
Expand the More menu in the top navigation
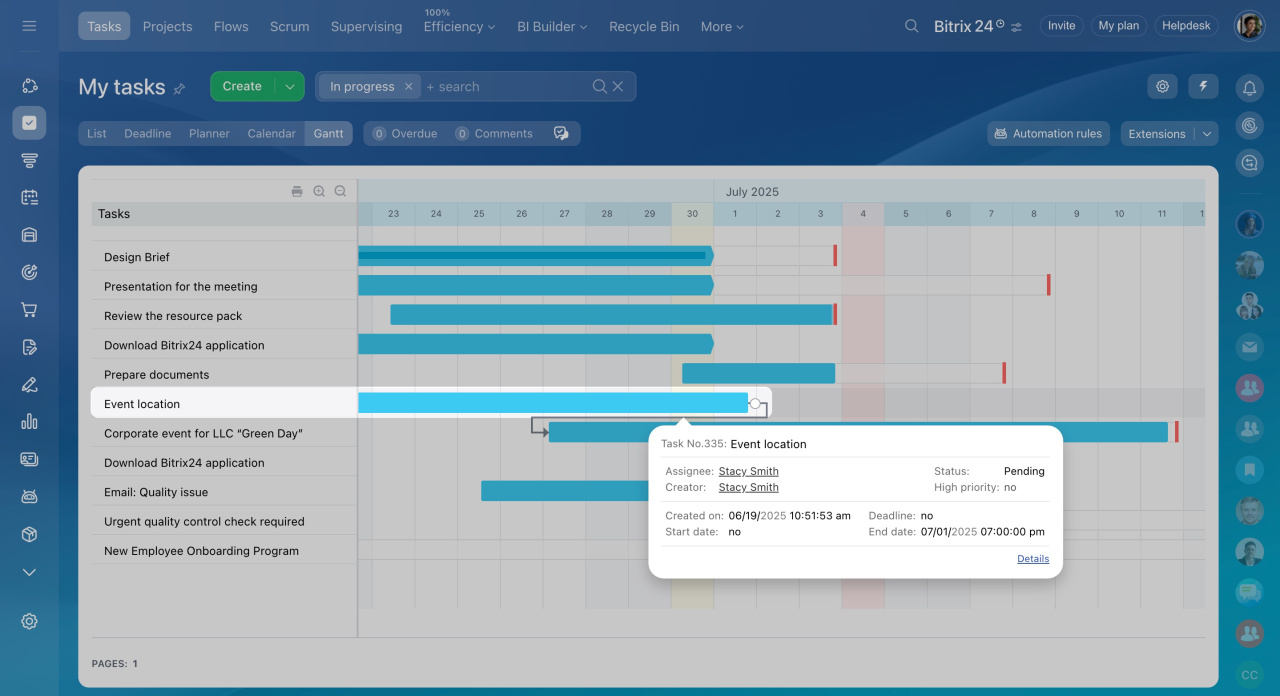pos(722,27)
